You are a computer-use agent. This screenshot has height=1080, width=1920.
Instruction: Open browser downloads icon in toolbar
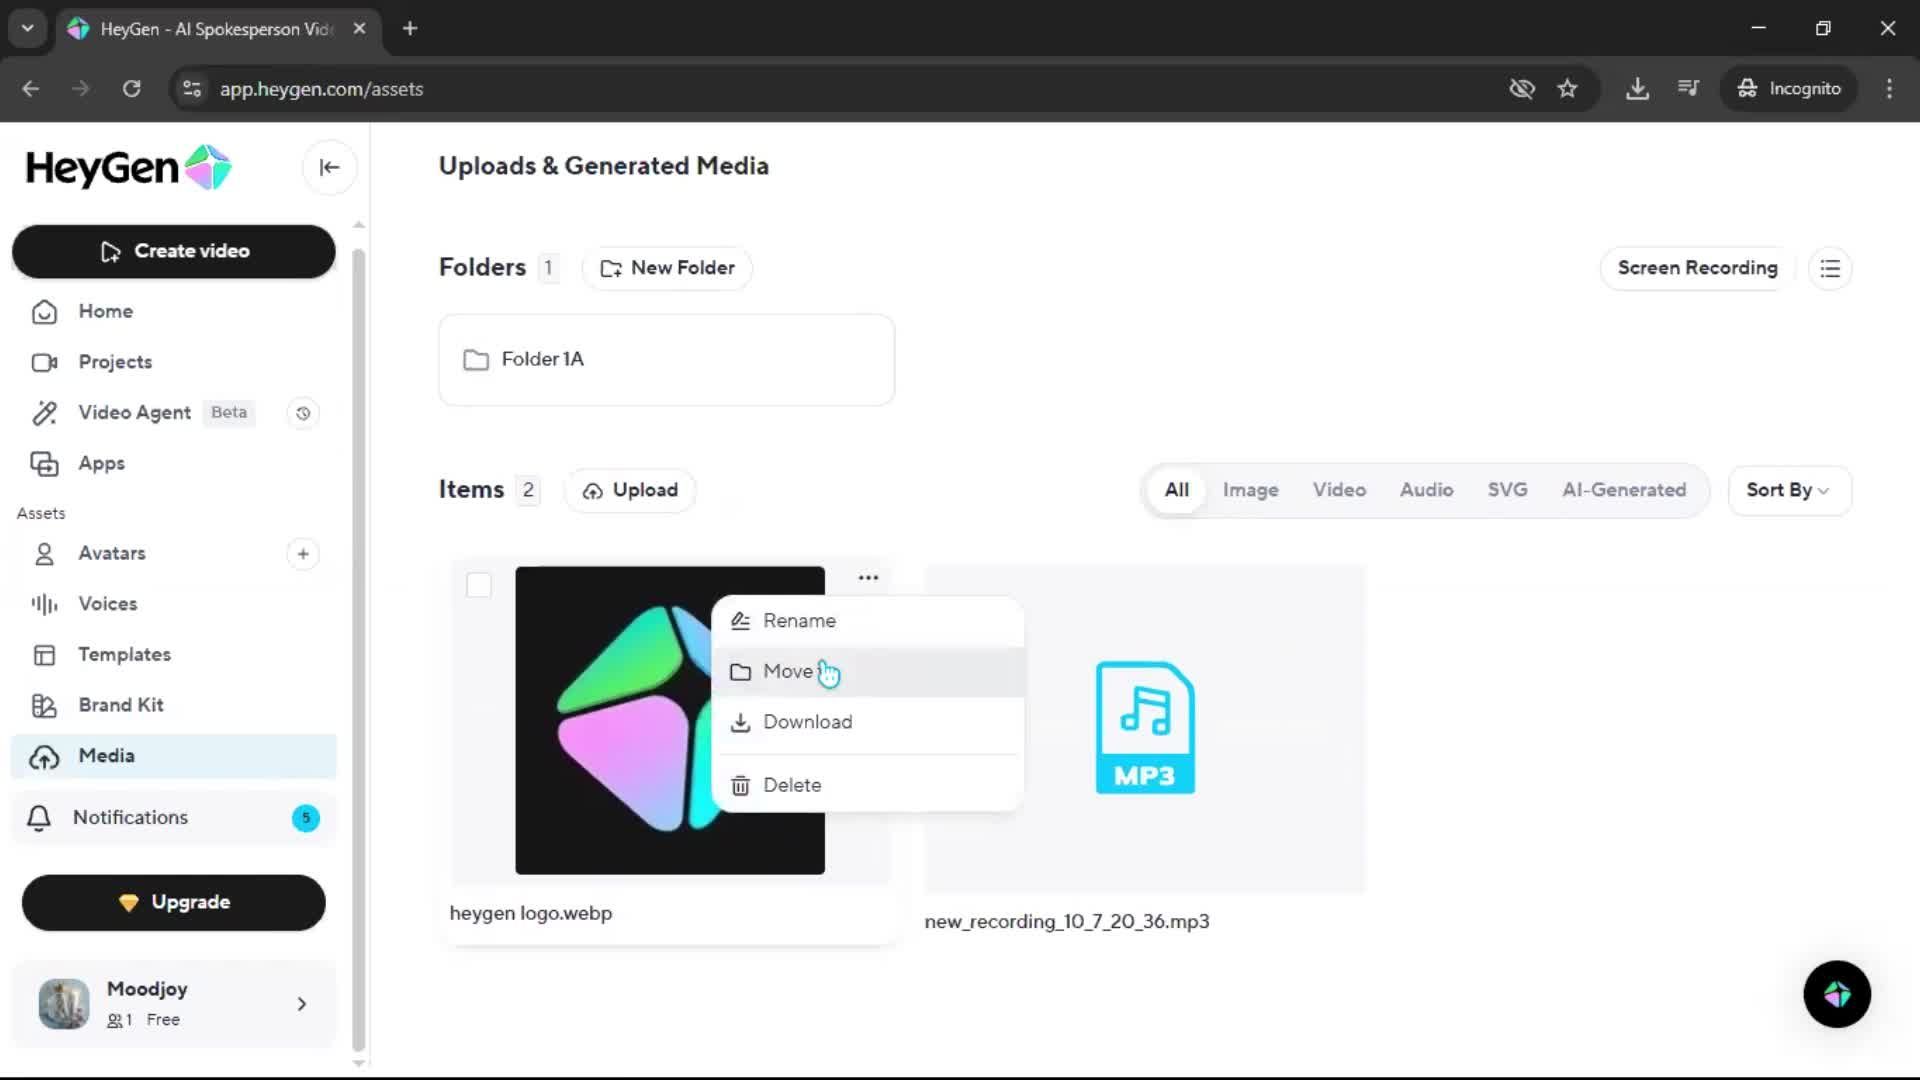tap(1637, 89)
